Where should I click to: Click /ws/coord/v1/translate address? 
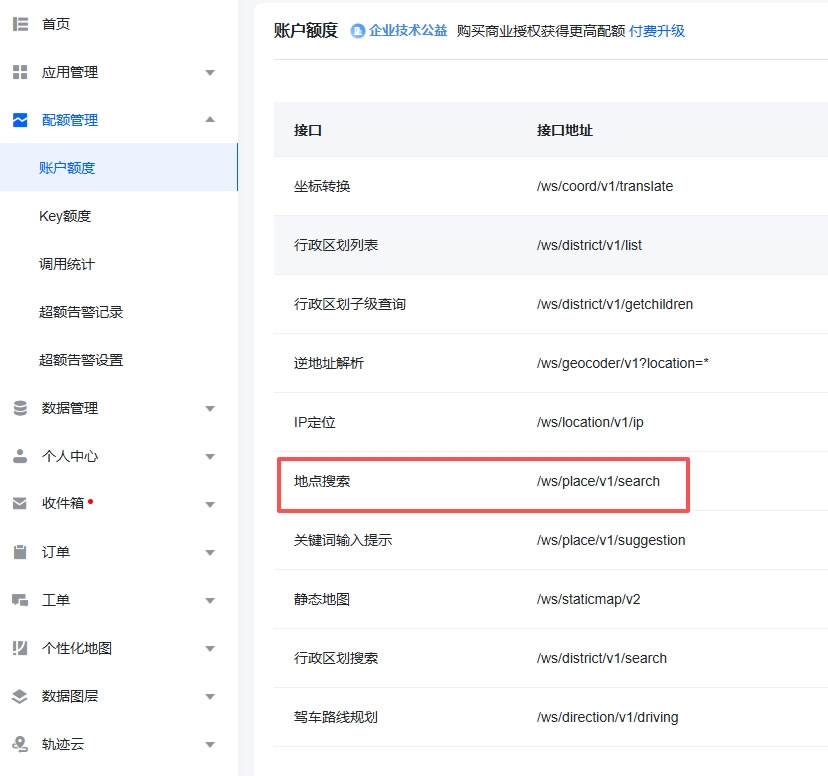605,186
